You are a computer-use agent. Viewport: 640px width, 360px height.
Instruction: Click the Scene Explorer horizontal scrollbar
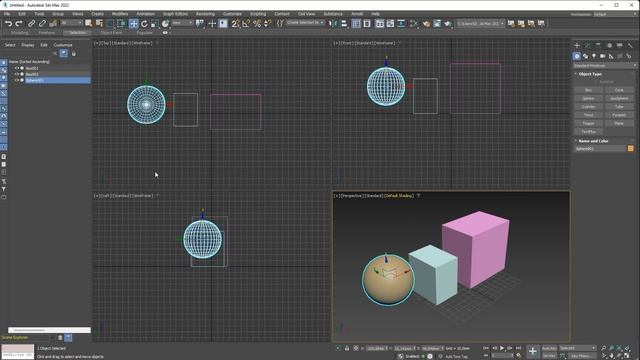pyautogui.click(x=49, y=330)
